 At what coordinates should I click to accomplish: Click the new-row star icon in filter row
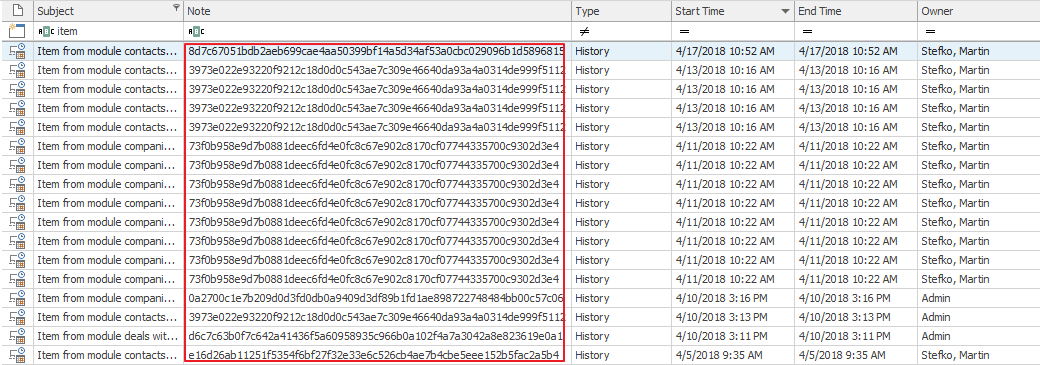coord(17,31)
